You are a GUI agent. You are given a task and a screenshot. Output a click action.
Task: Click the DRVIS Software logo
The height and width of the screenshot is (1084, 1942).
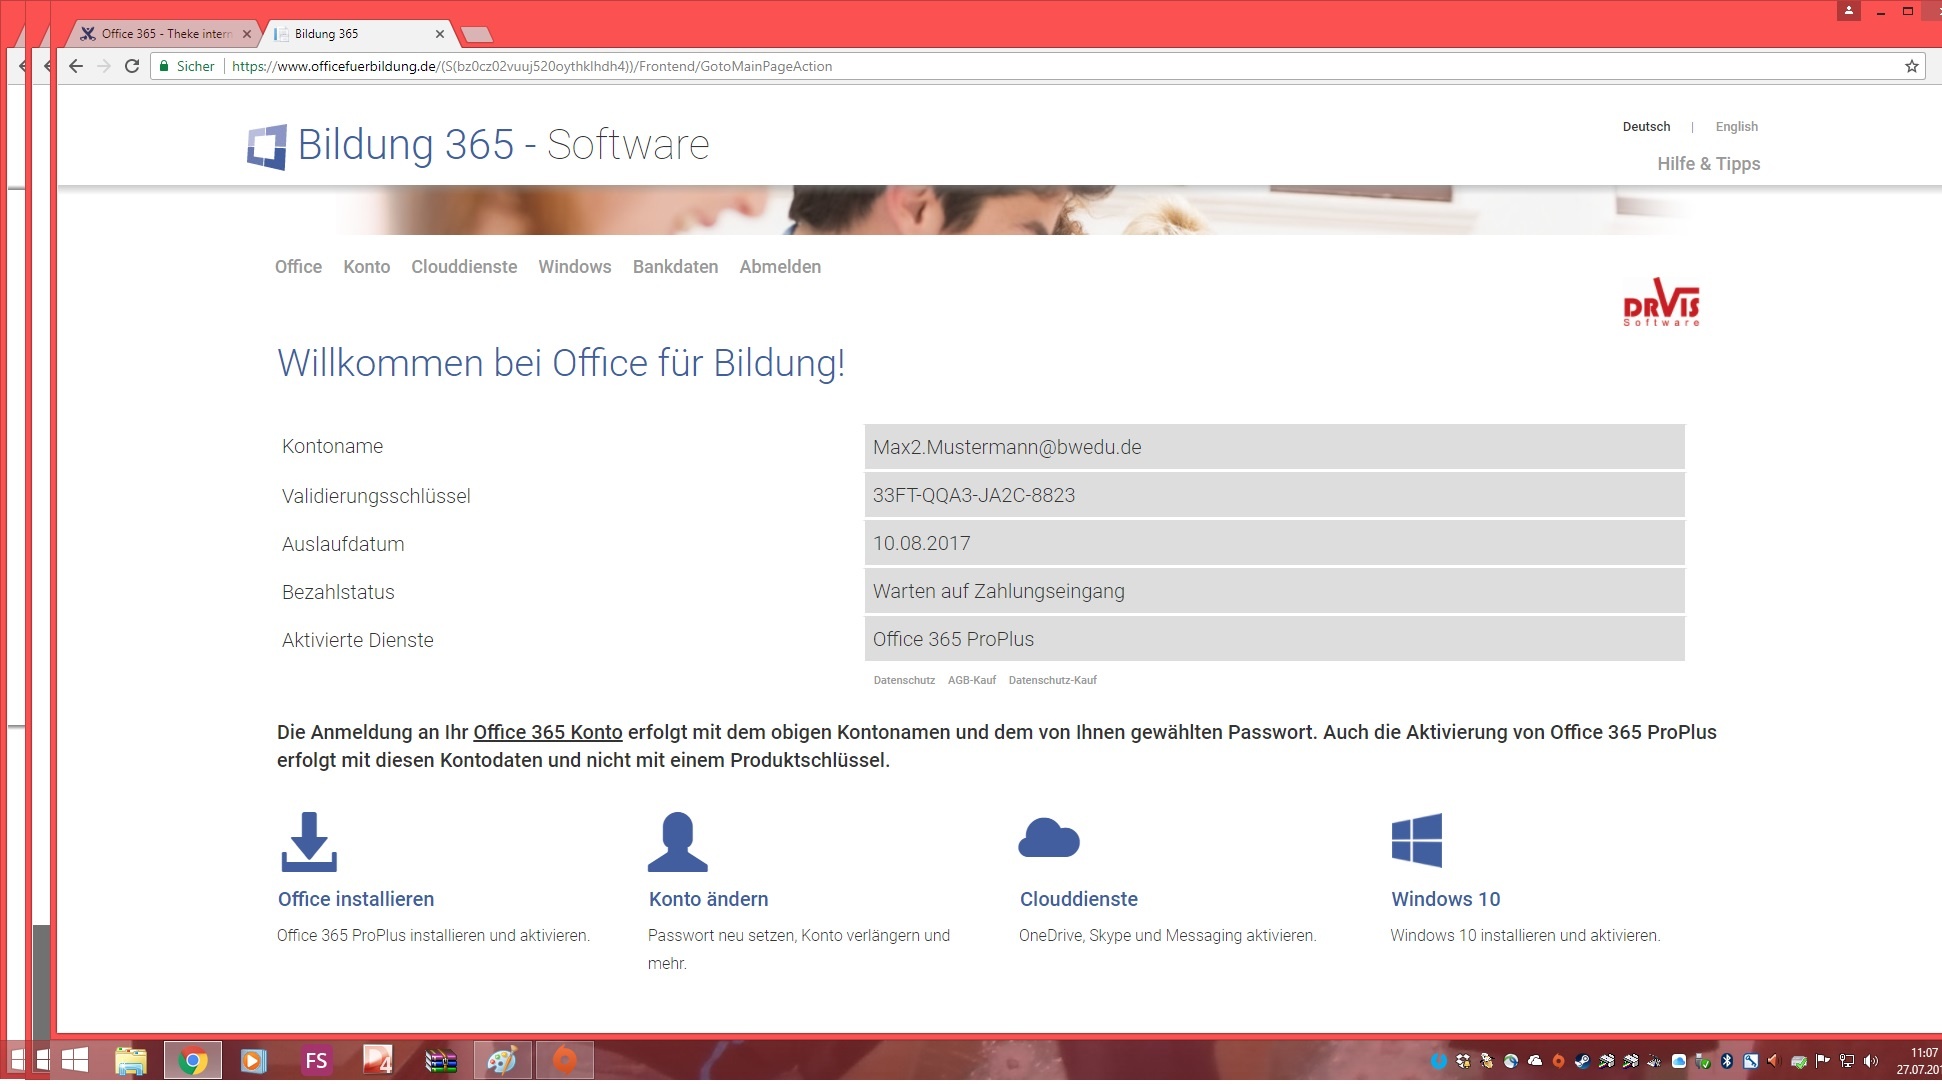(x=1661, y=302)
